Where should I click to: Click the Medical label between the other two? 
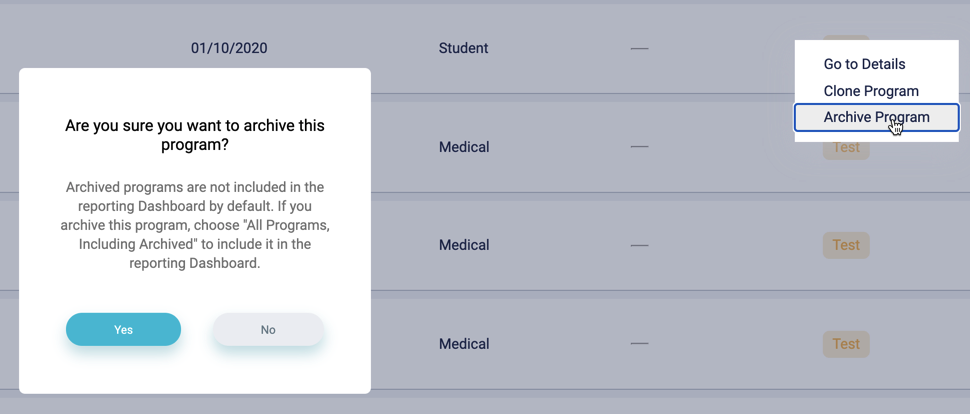(x=464, y=245)
